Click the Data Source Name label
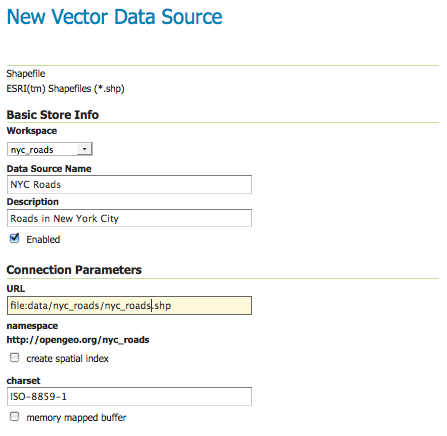This screenshot has height=436, width=447. [x=49, y=169]
